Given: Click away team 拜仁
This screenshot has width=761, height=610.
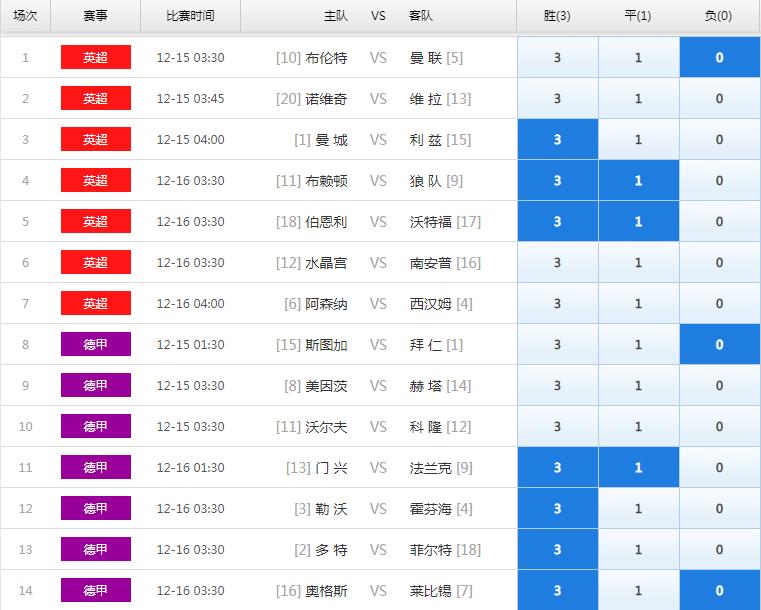Looking at the screenshot, I should [x=426, y=345].
